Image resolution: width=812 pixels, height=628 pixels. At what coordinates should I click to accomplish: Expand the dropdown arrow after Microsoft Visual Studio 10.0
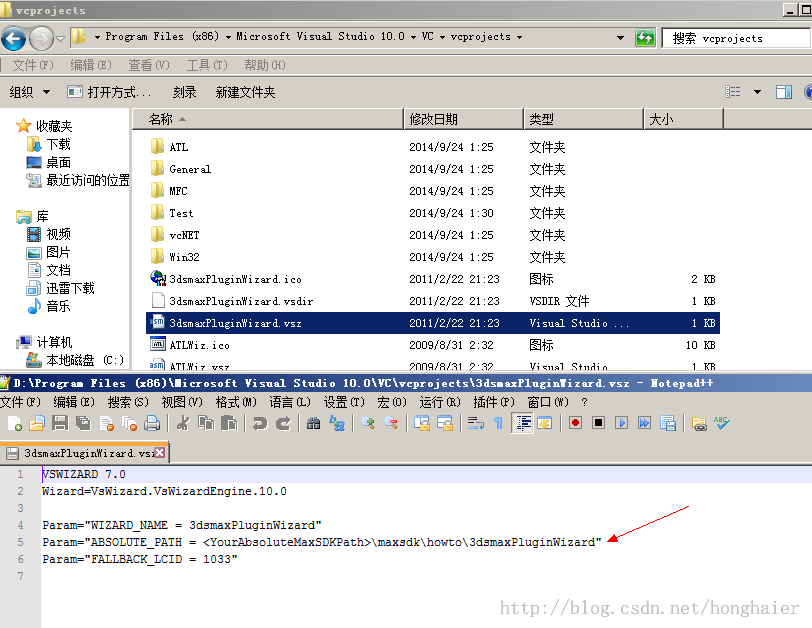pos(413,37)
